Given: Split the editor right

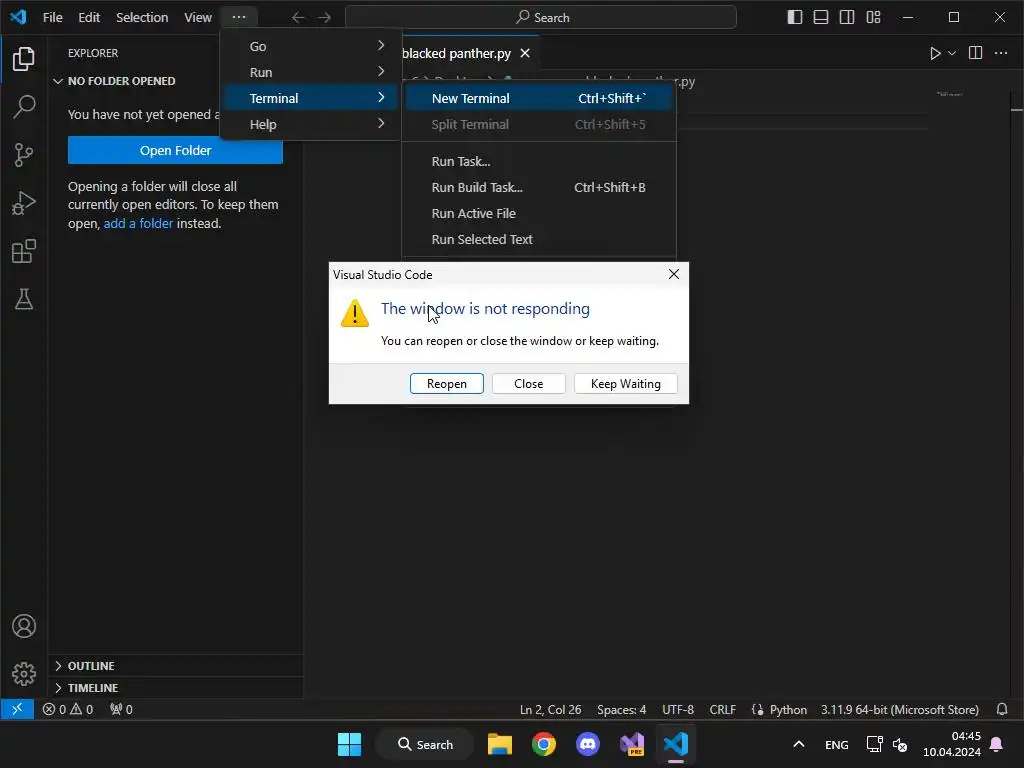Looking at the screenshot, I should [976, 53].
